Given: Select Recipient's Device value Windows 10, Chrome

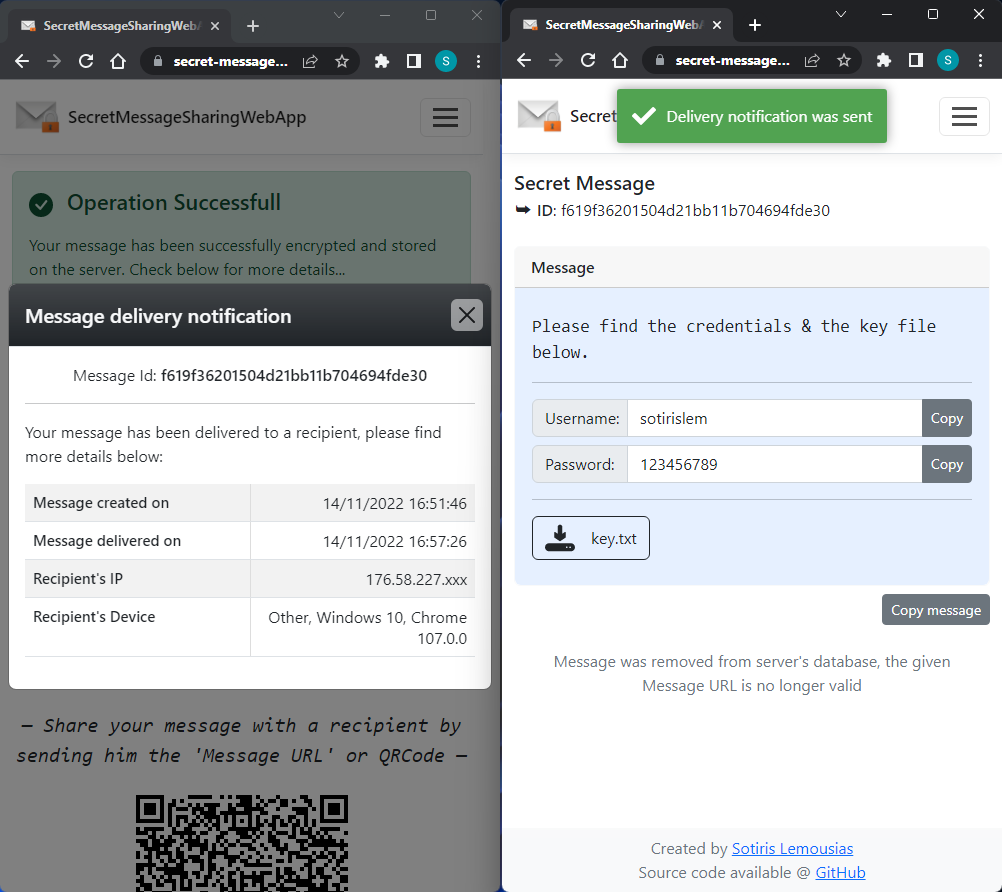Looking at the screenshot, I should (x=367, y=628).
